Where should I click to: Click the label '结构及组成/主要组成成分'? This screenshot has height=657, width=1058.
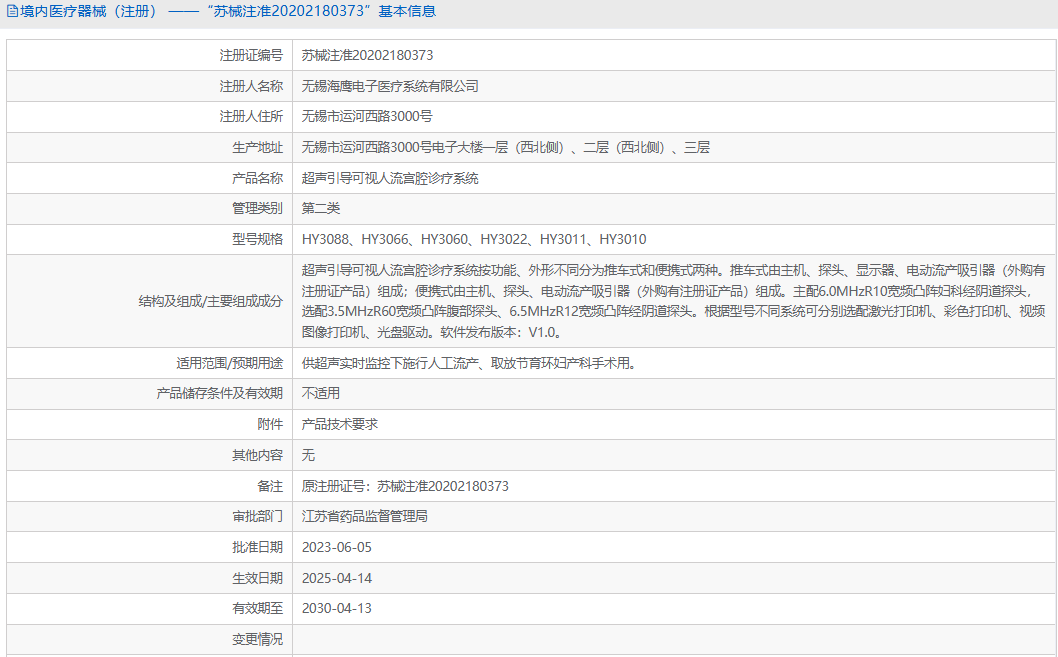point(211,302)
